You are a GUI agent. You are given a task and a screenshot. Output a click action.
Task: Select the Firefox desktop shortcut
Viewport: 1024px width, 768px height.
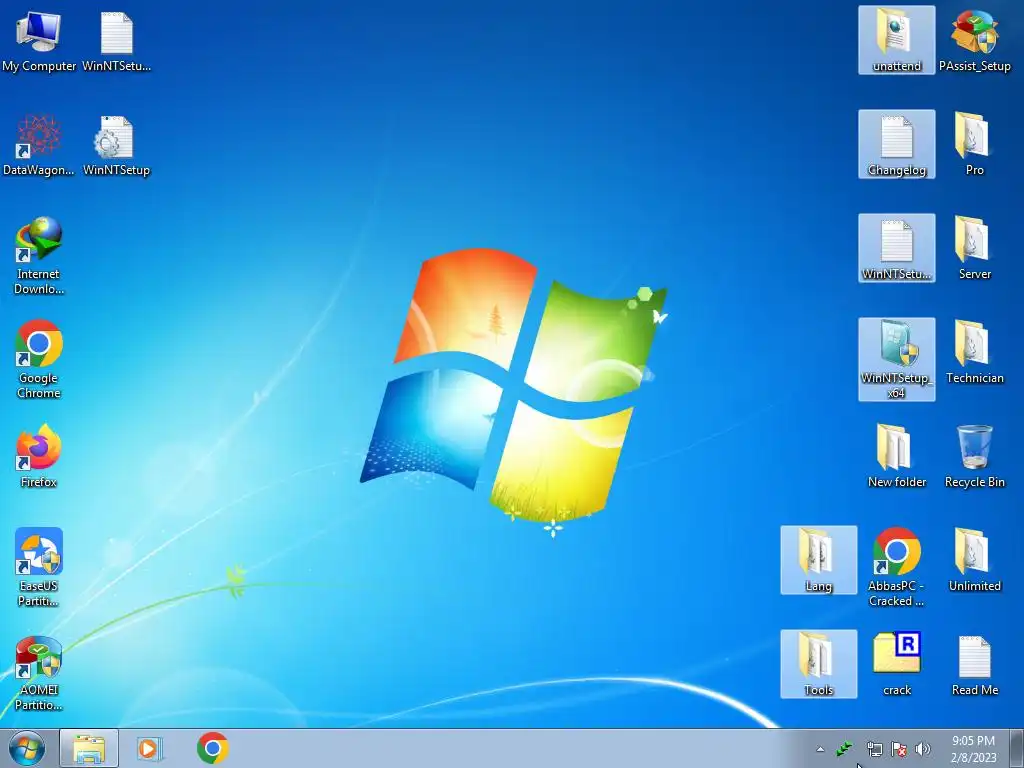click(x=39, y=456)
